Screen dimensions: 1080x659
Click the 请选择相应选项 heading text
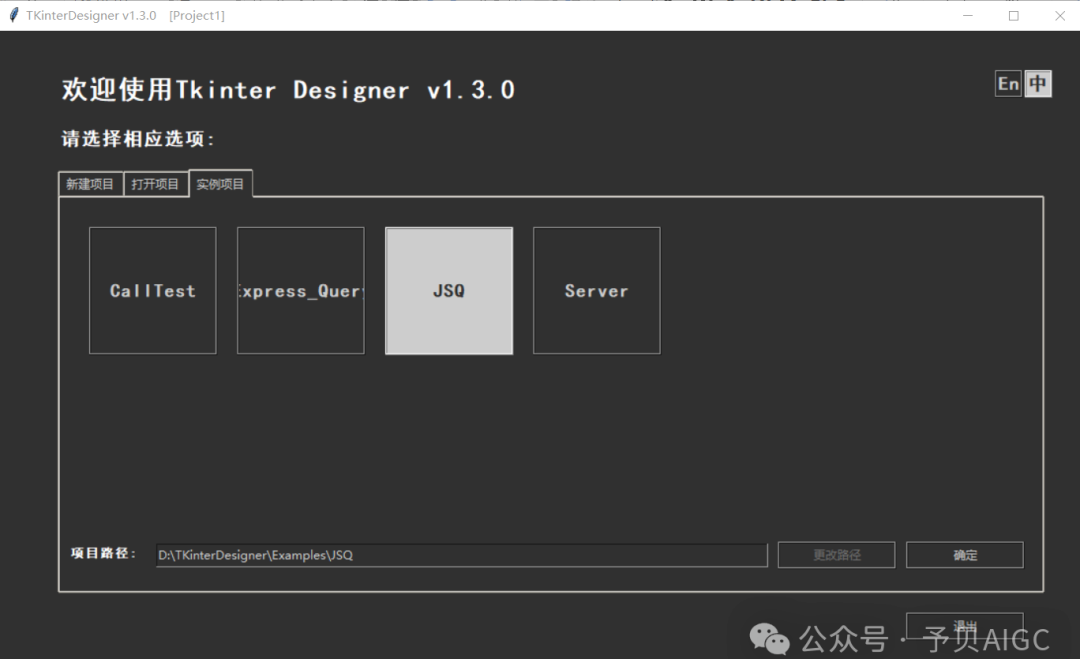138,138
